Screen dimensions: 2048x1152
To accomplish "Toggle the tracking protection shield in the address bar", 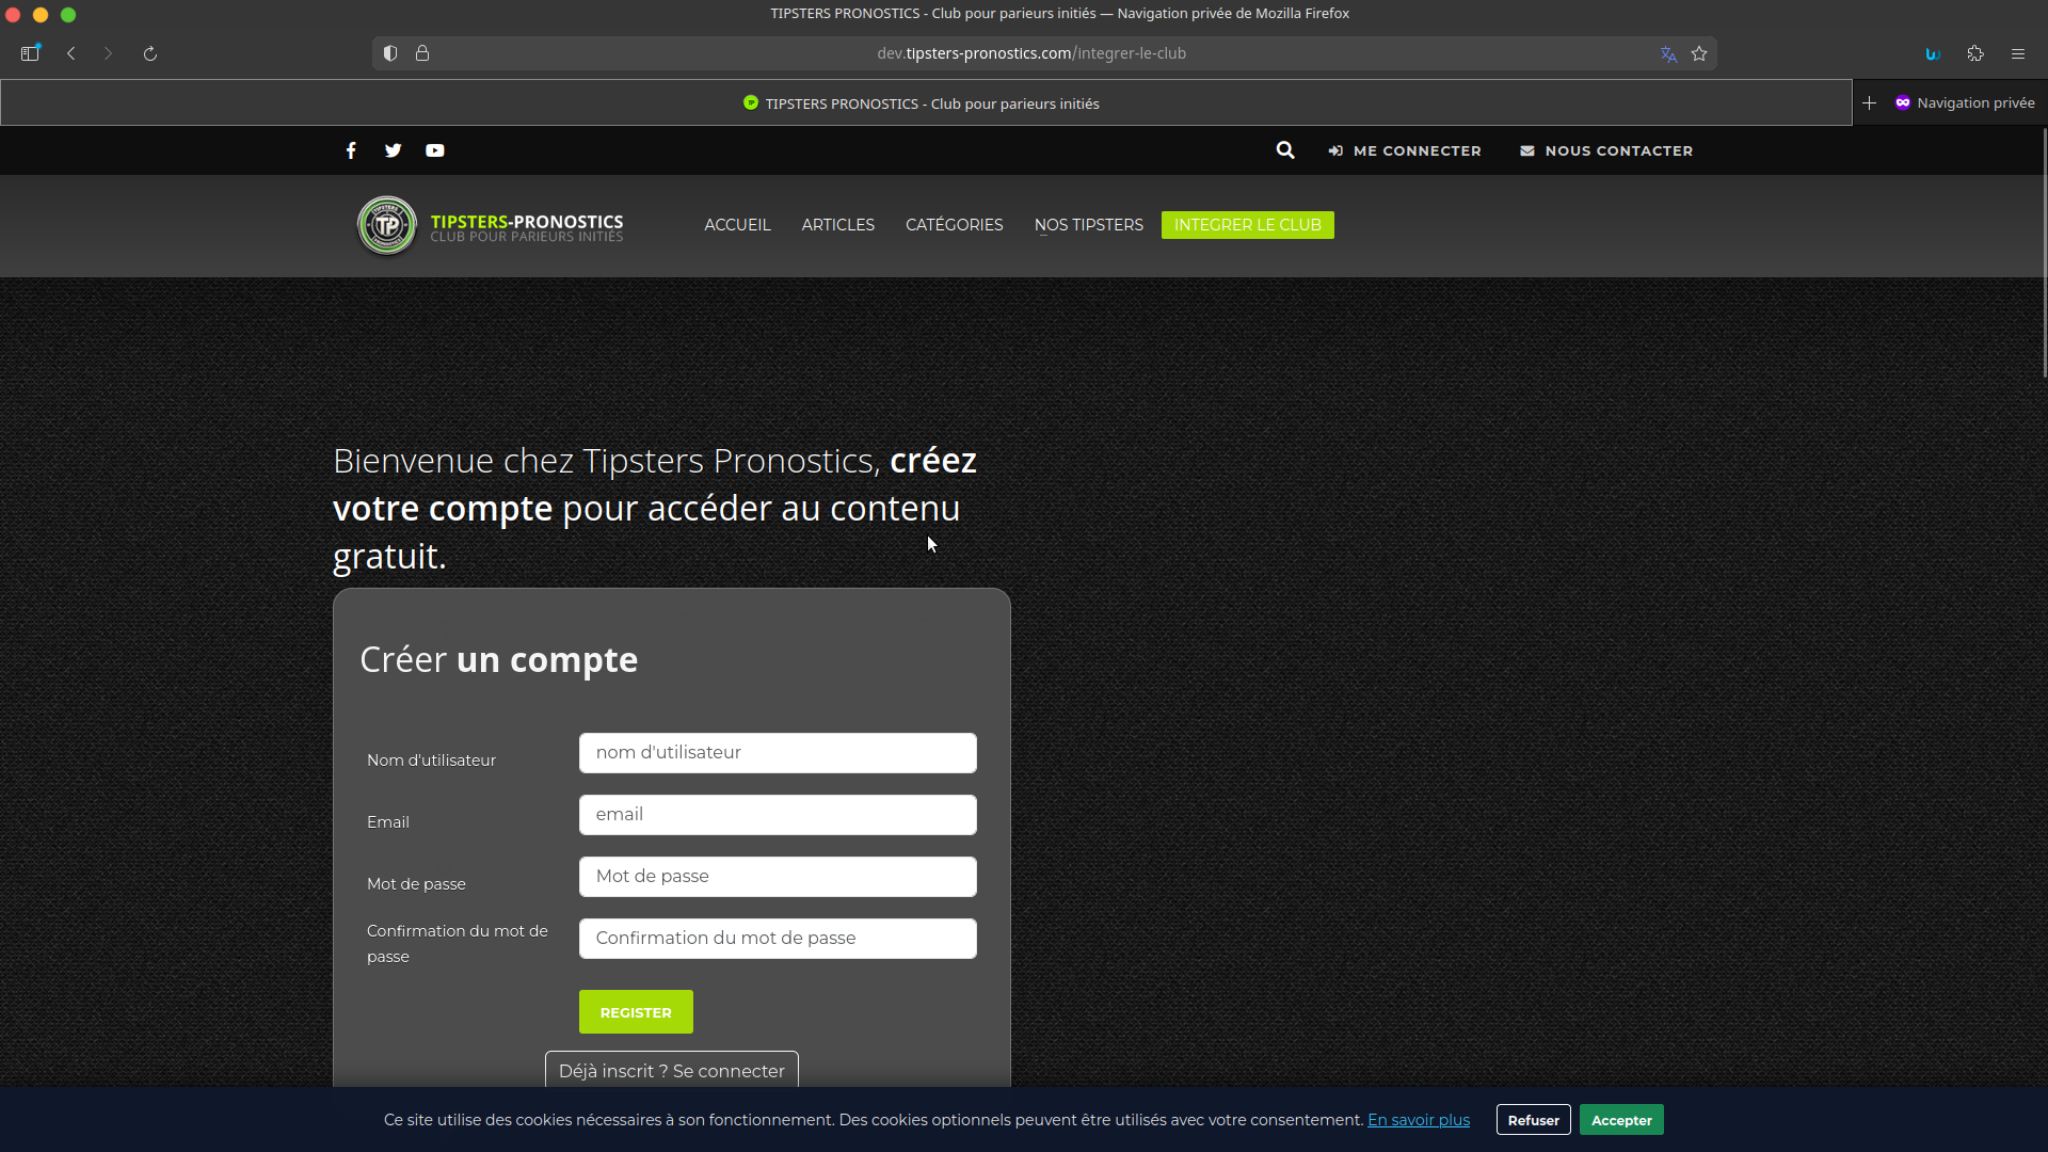I will tap(390, 53).
